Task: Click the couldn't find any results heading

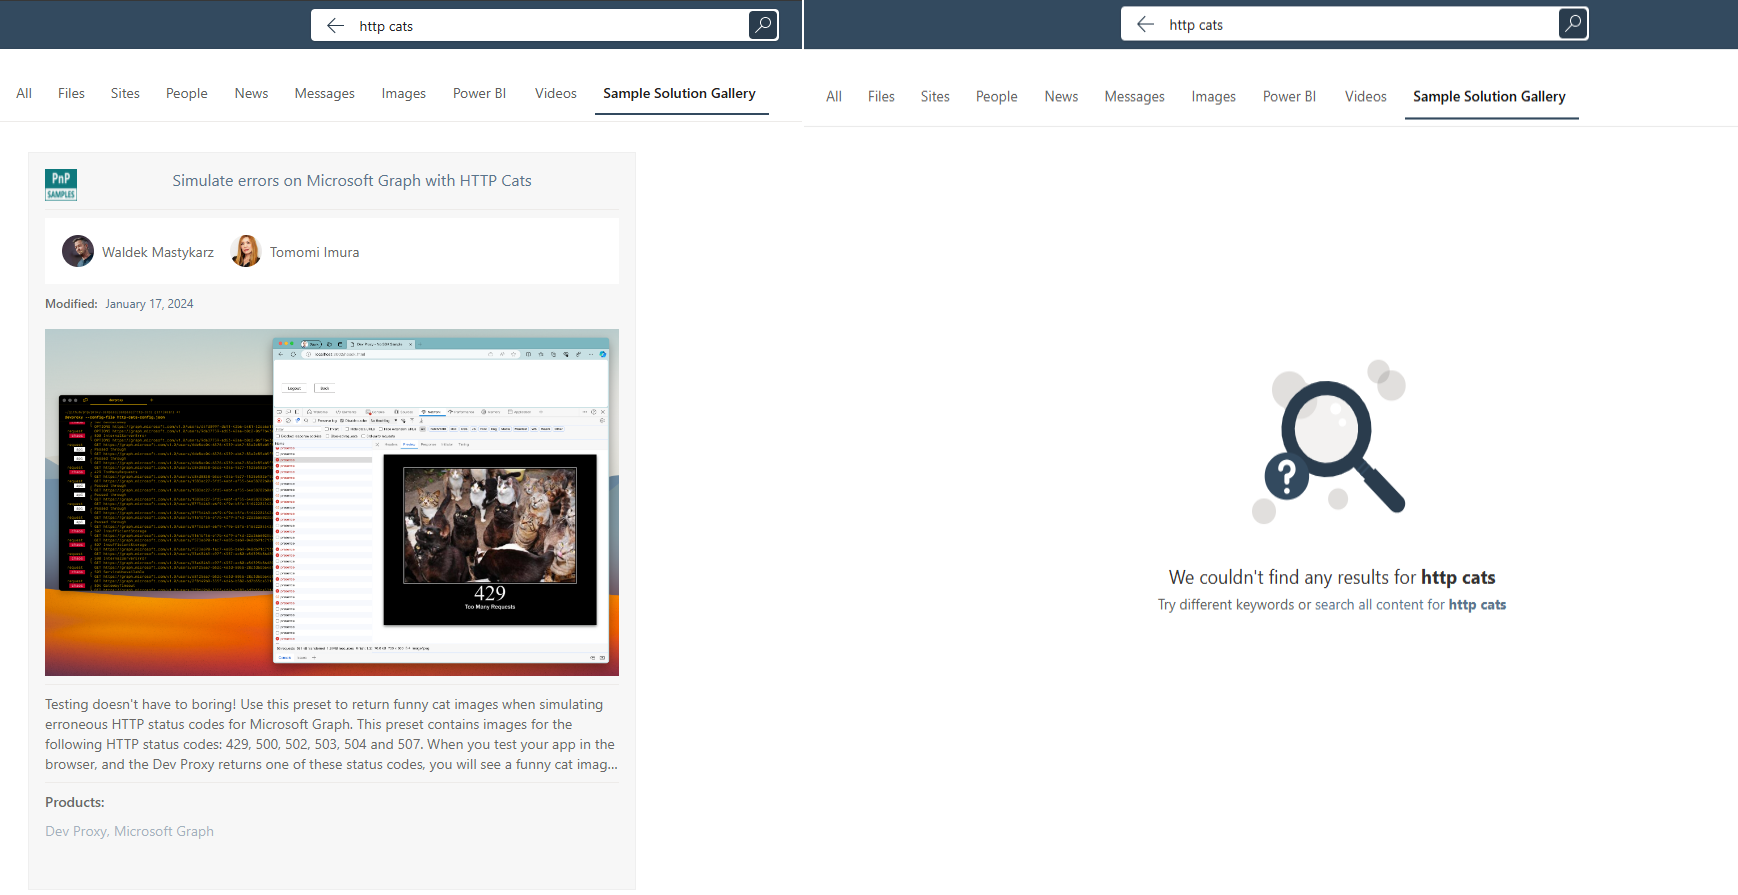Action: pyautogui.click(x=1332, y=577)
